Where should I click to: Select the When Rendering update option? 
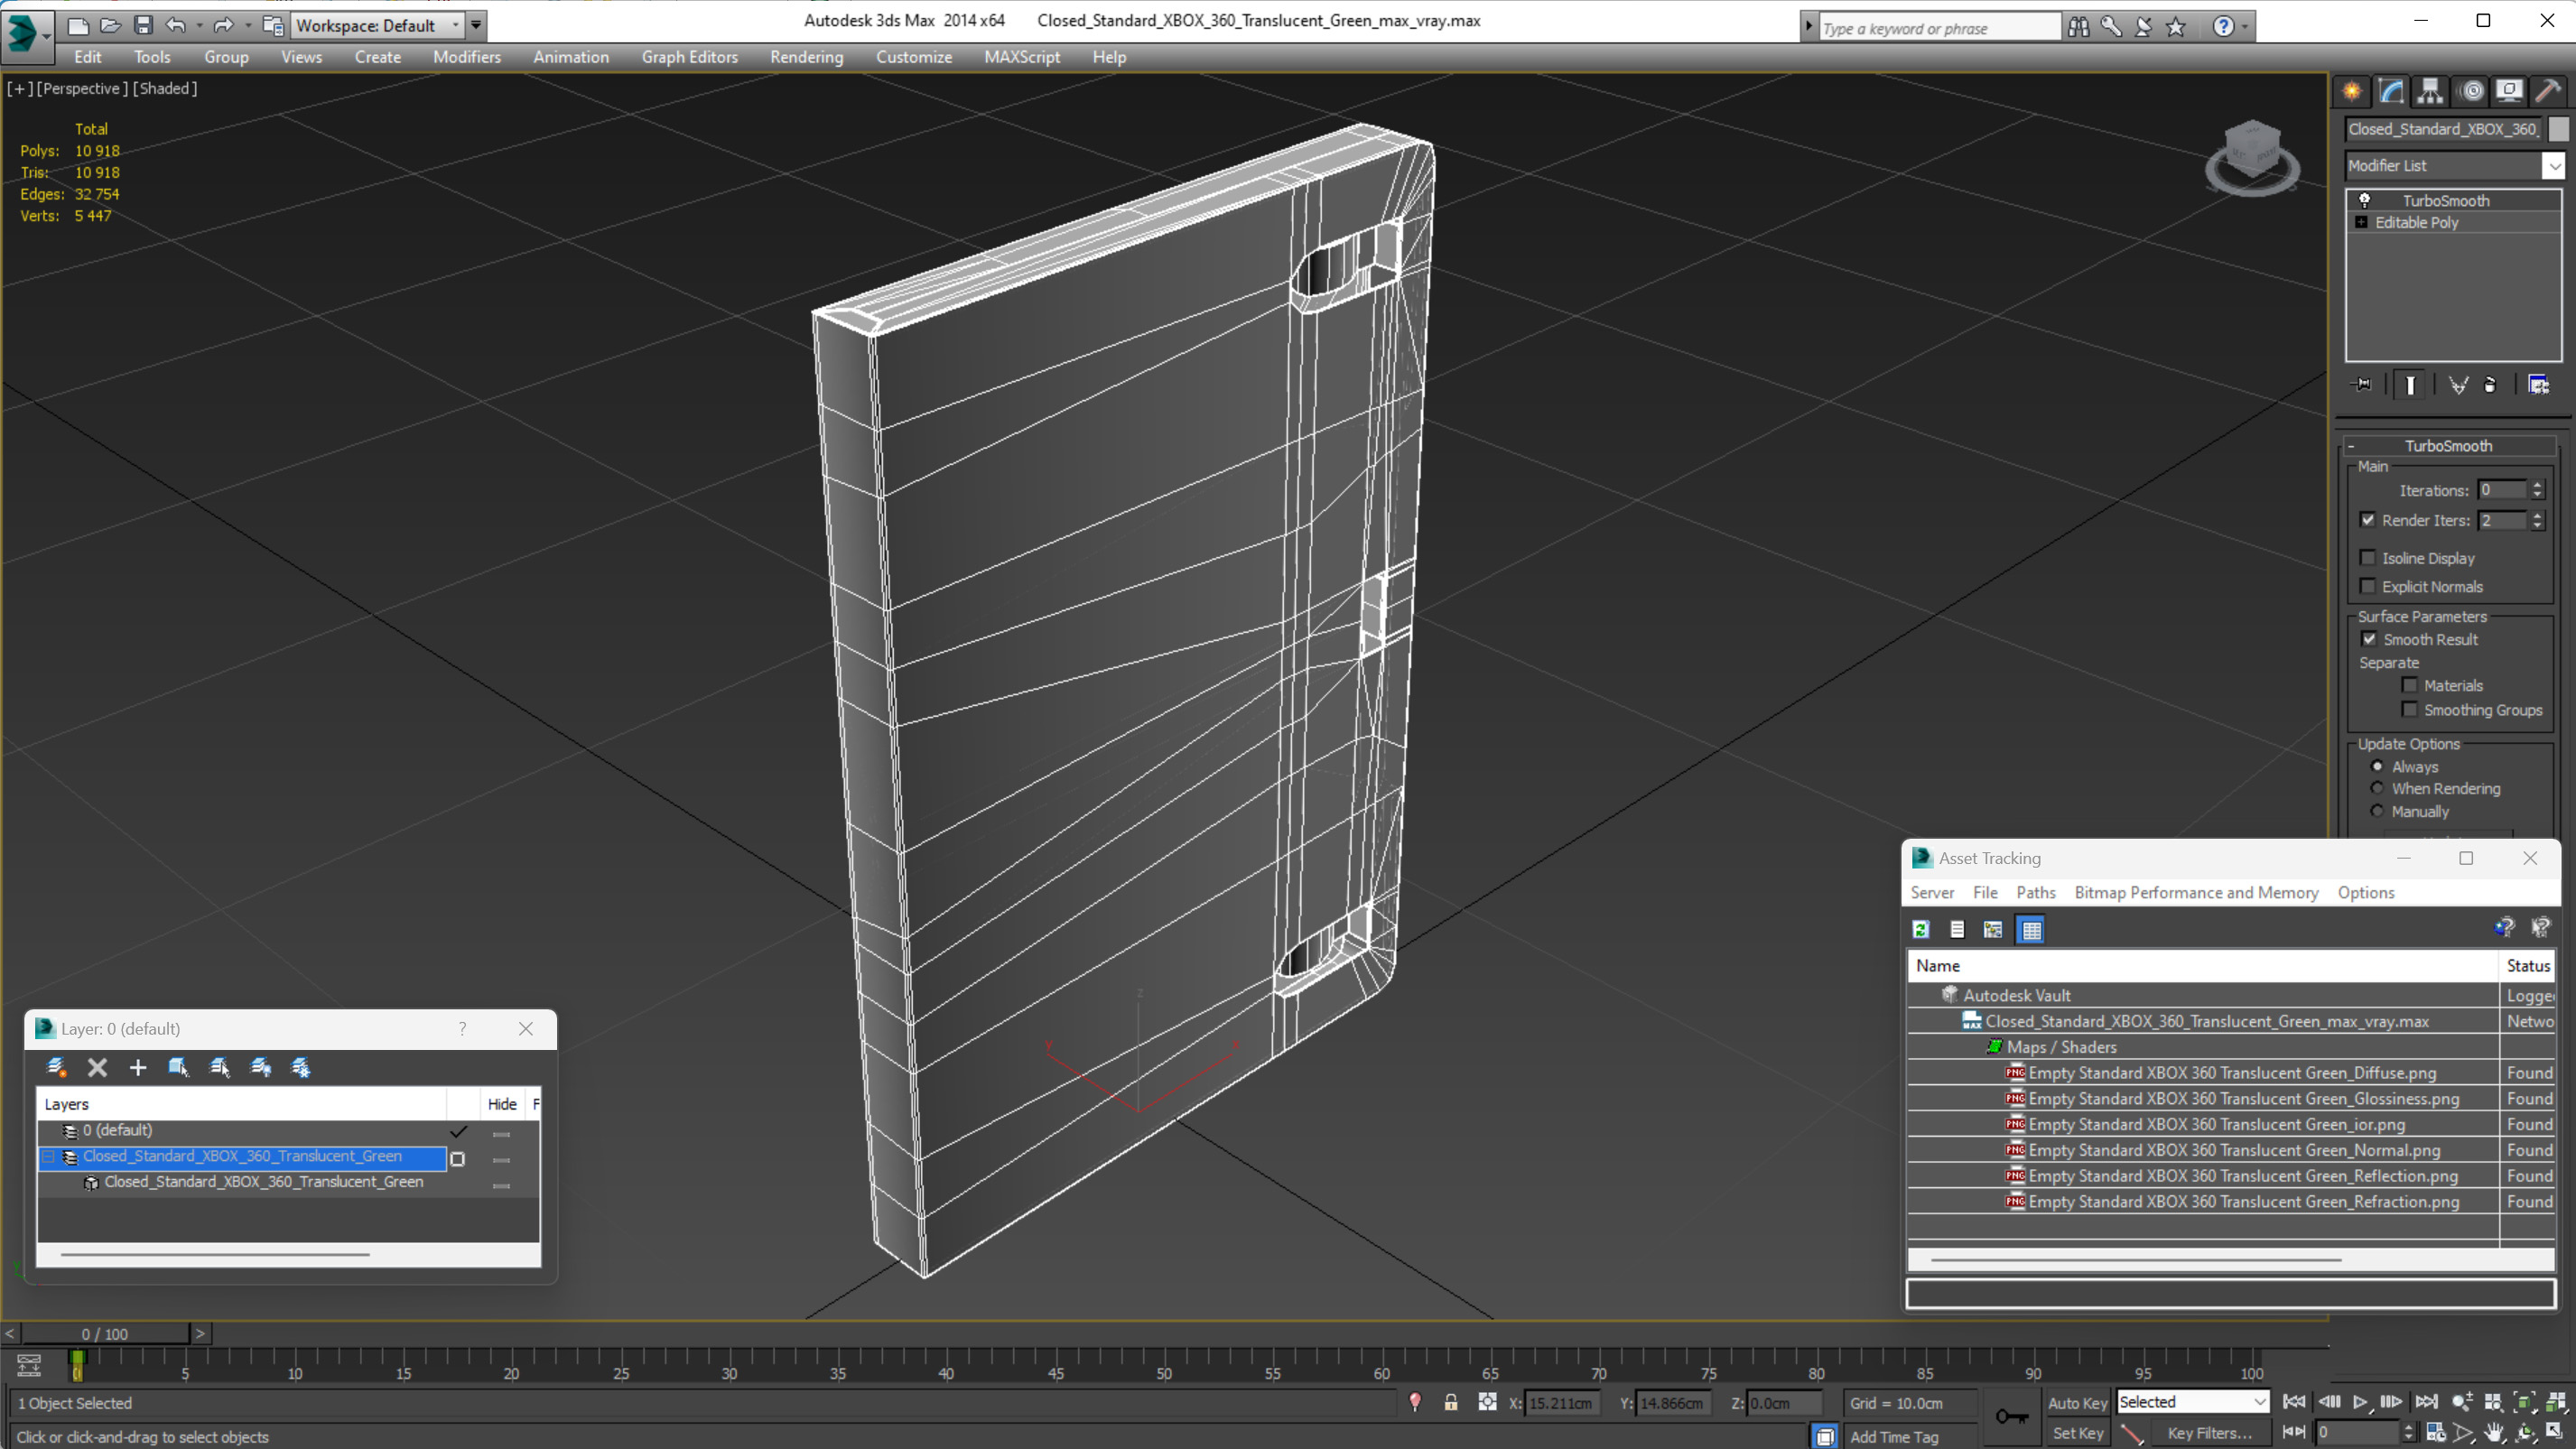click(2377, 788)
